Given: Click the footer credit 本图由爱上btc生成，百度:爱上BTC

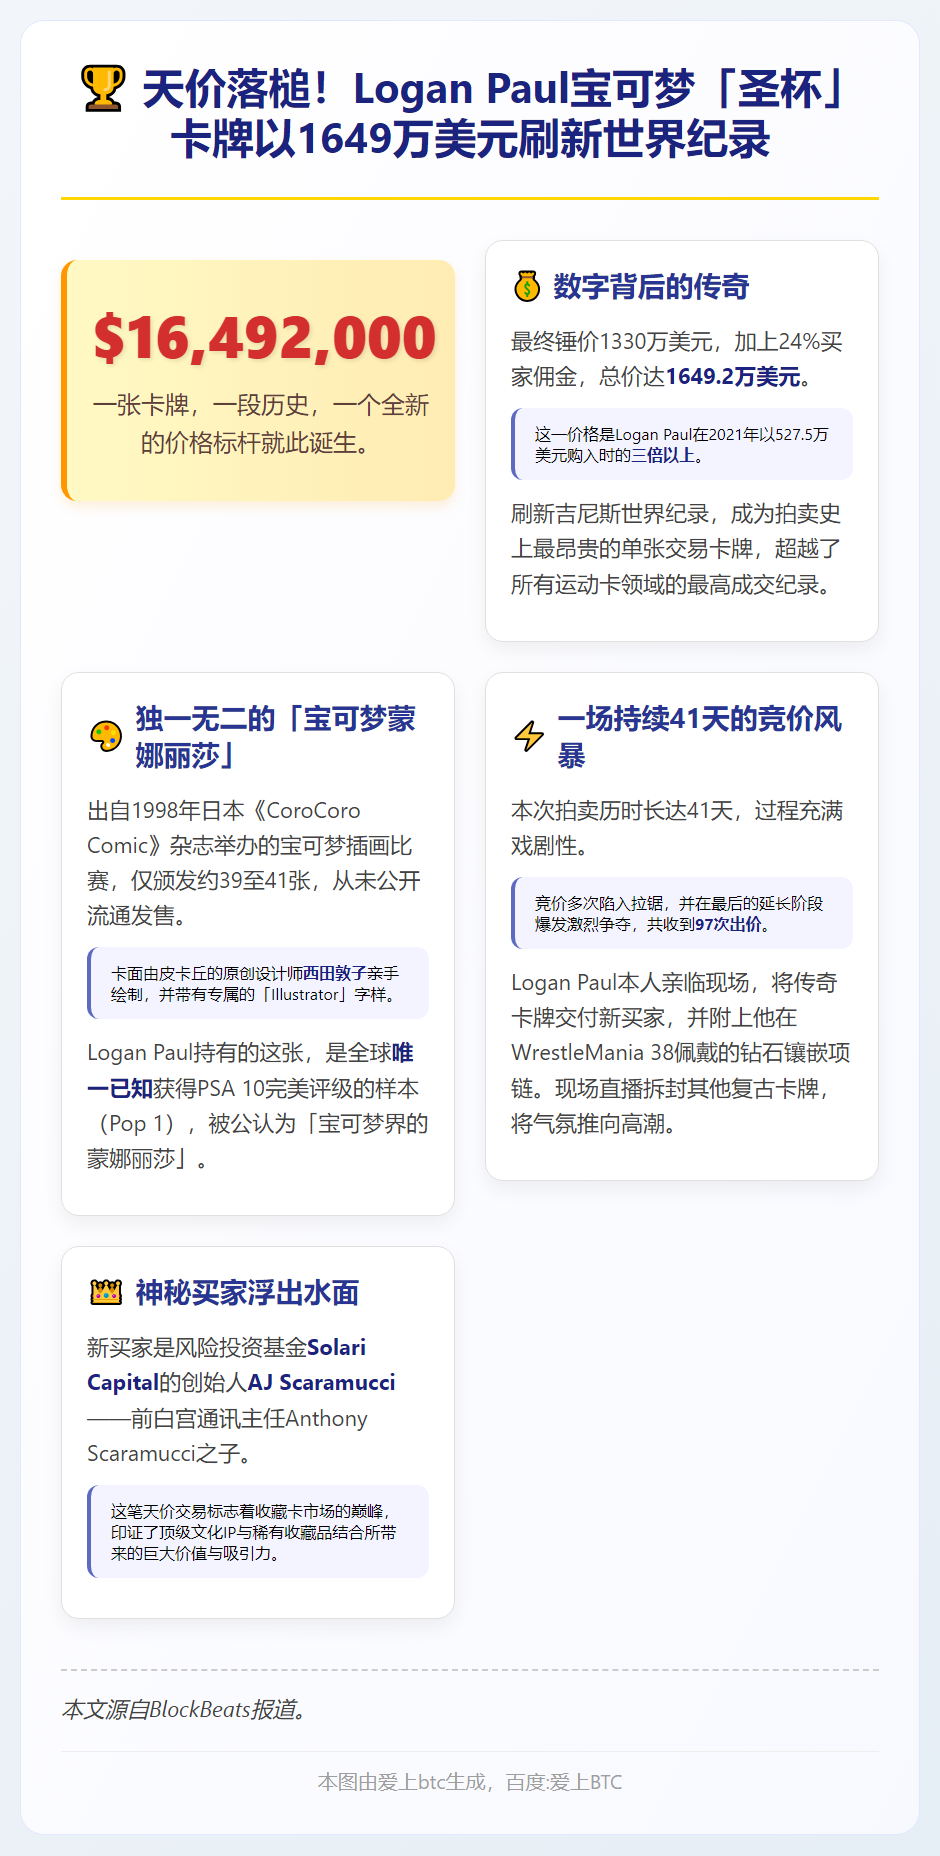Looking at the screenshot, I should [470, 1782].
